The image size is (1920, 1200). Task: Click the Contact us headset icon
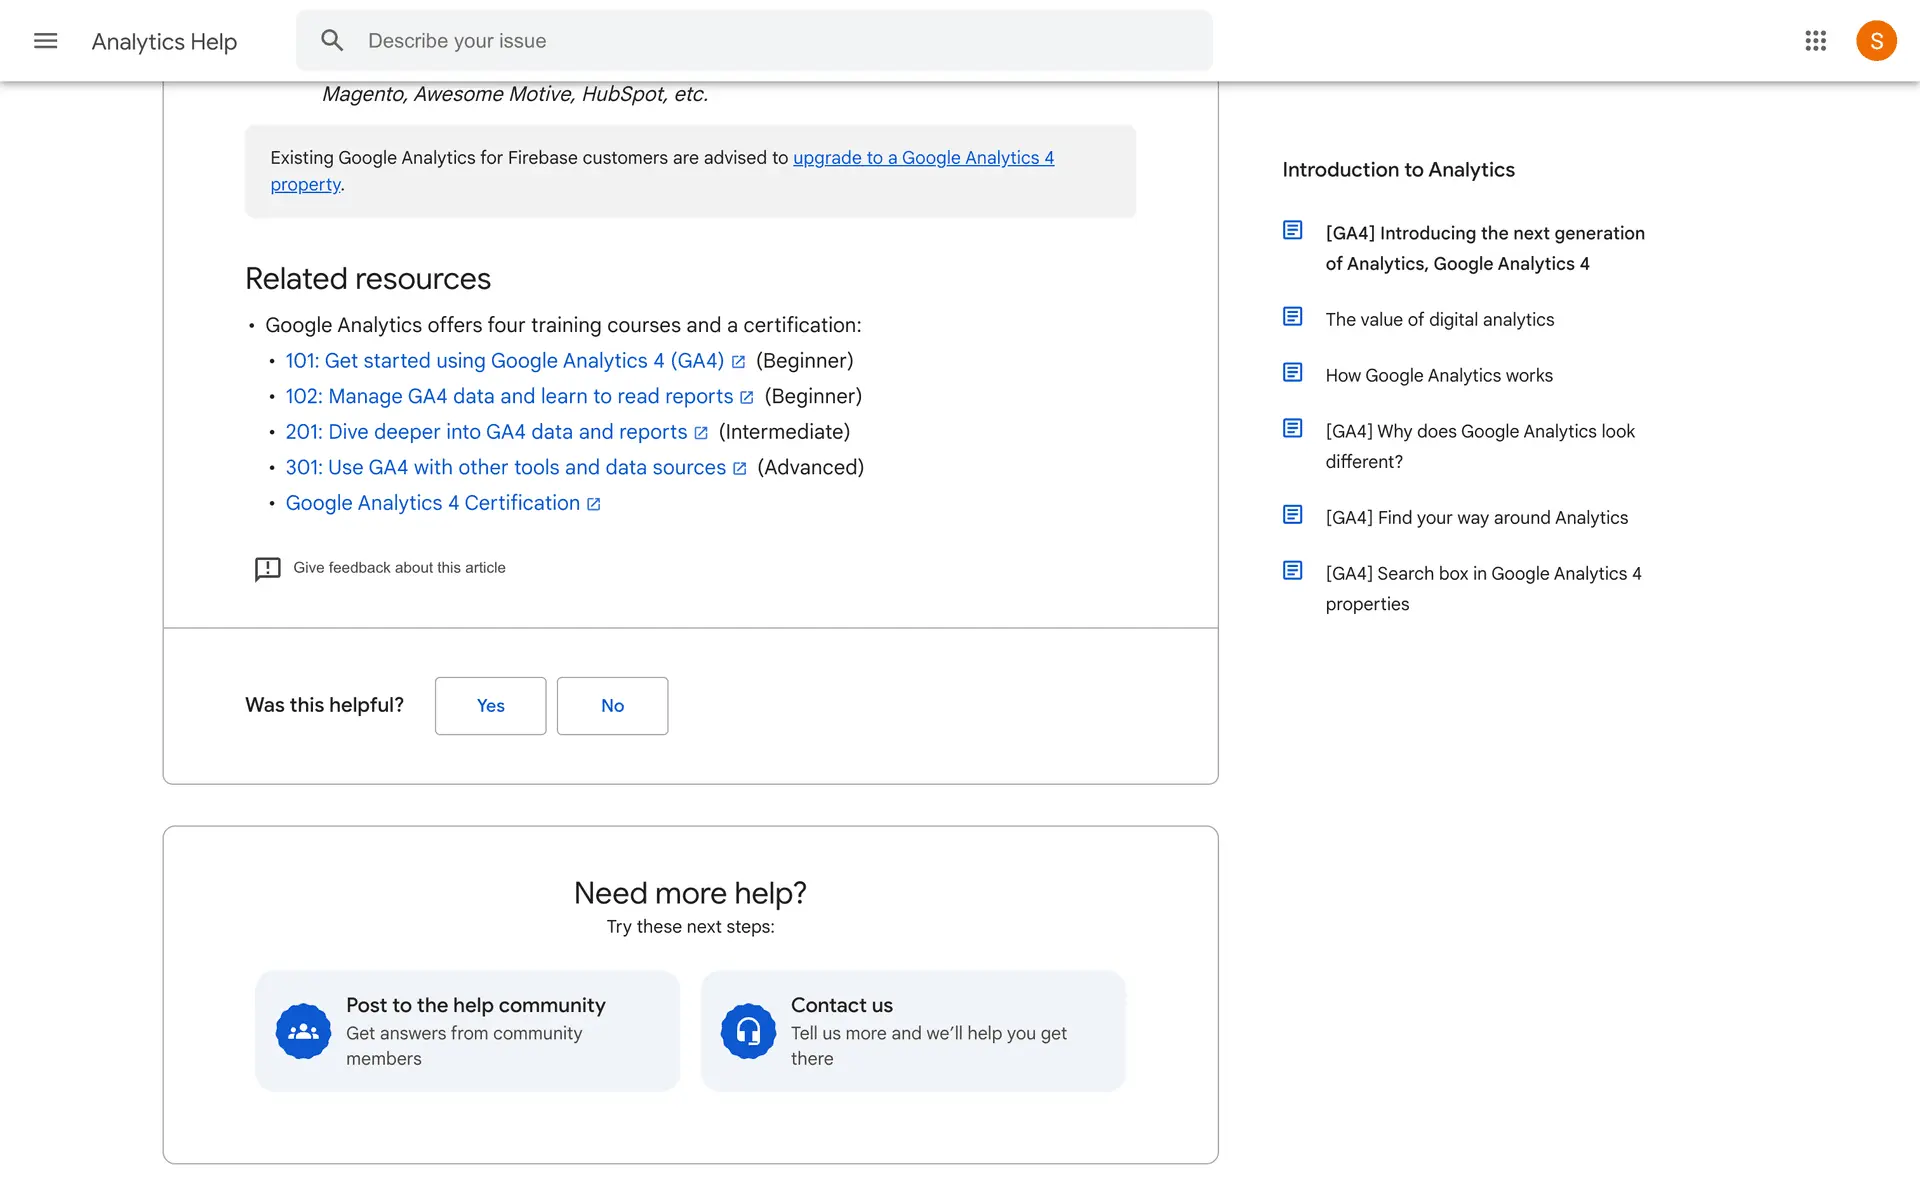(748, 1031)
